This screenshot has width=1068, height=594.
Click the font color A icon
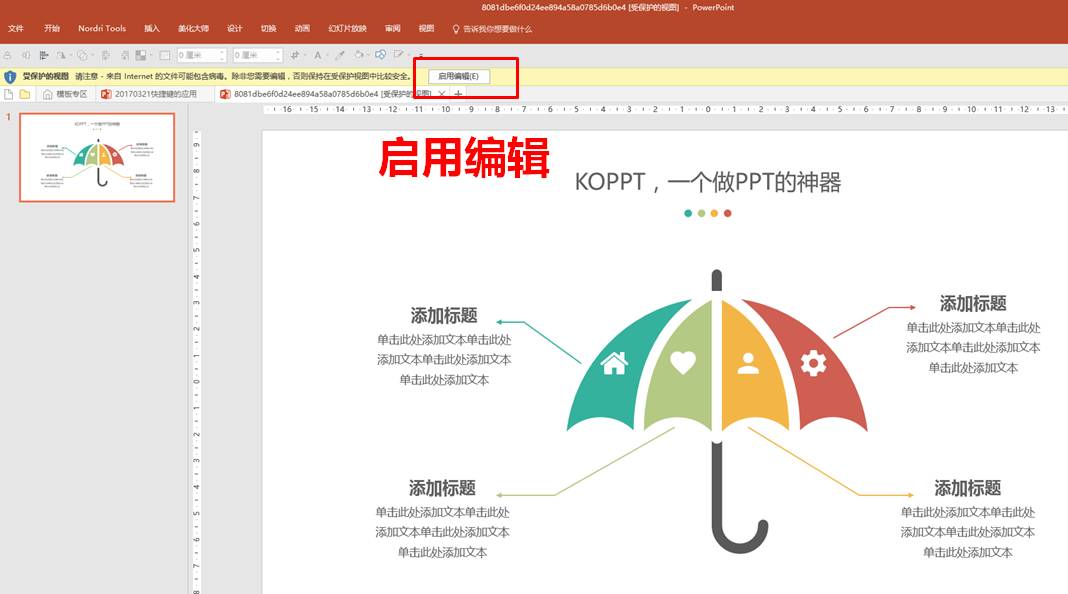(x=317, y=55)
